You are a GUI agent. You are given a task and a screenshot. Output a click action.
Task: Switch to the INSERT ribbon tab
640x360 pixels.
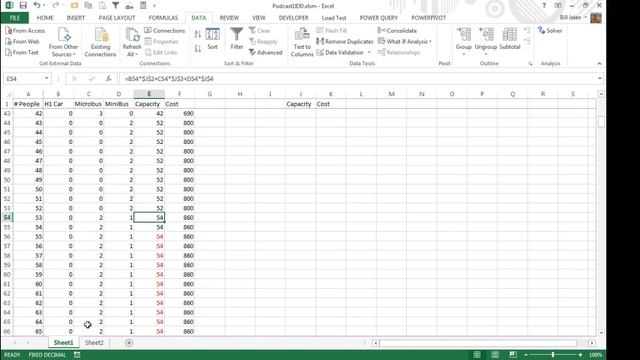[76, 18]
